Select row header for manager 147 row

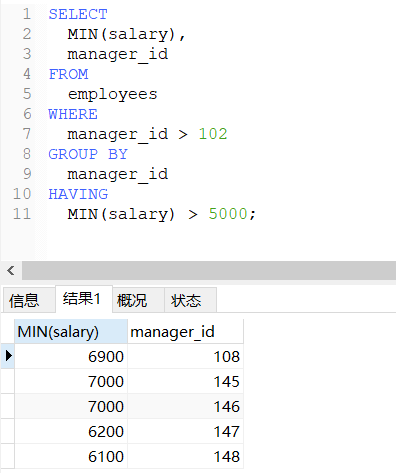[8, 431]
